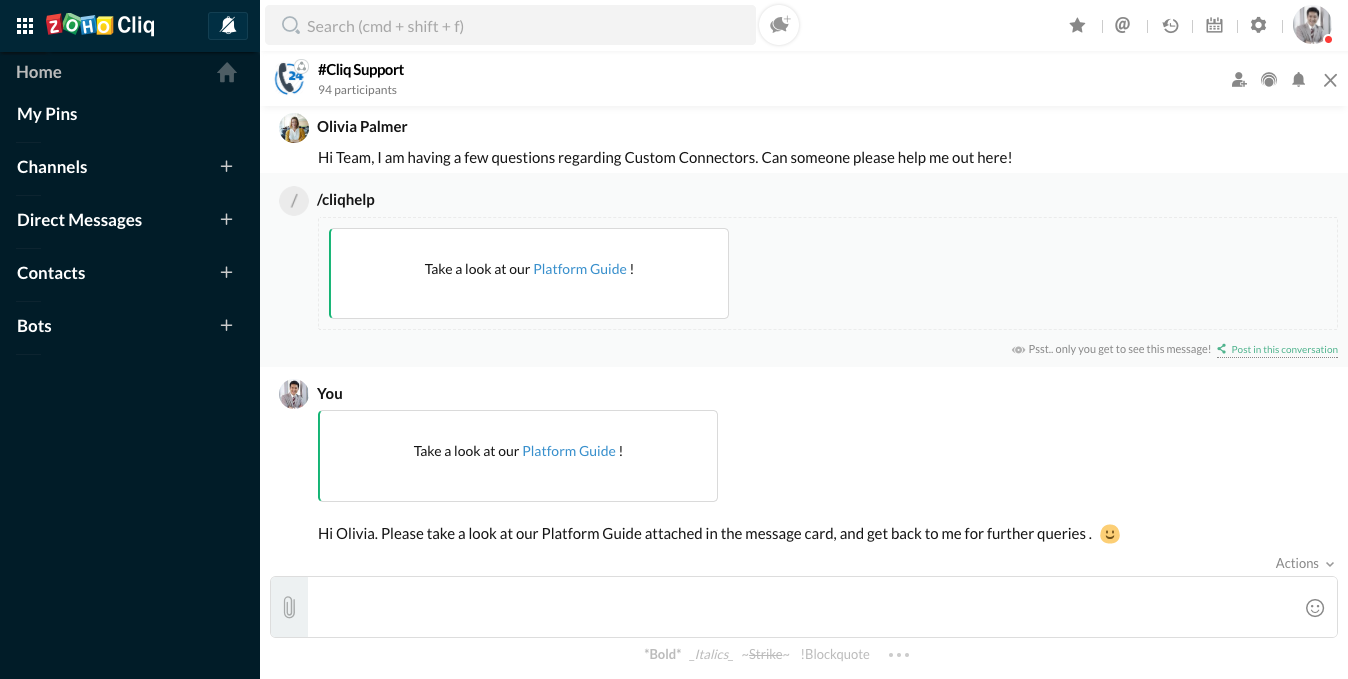Expand the Actions dropdown

pyautogui.click(x=1304, y=564)
